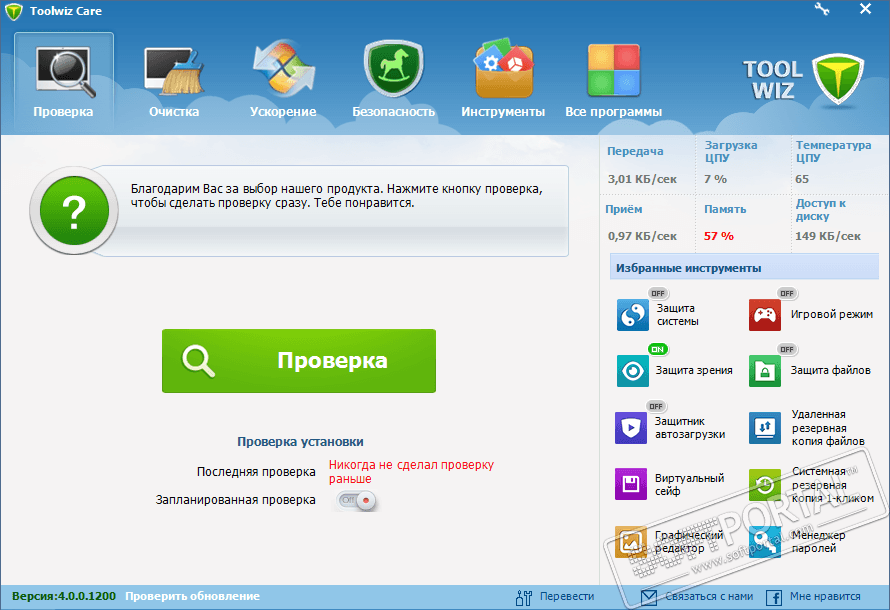Go to the Безопасность tab
Image resolution: width=890 pixels, height=610 pixels.
[393, 81]
